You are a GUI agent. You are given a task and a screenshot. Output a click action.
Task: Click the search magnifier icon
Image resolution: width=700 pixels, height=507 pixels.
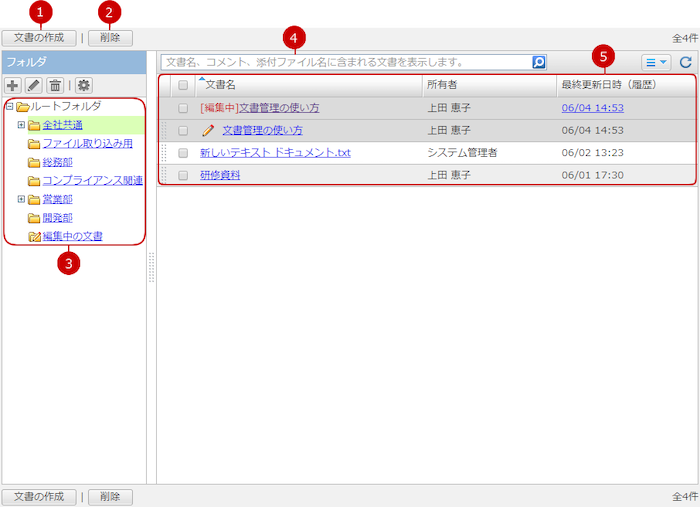539,62
